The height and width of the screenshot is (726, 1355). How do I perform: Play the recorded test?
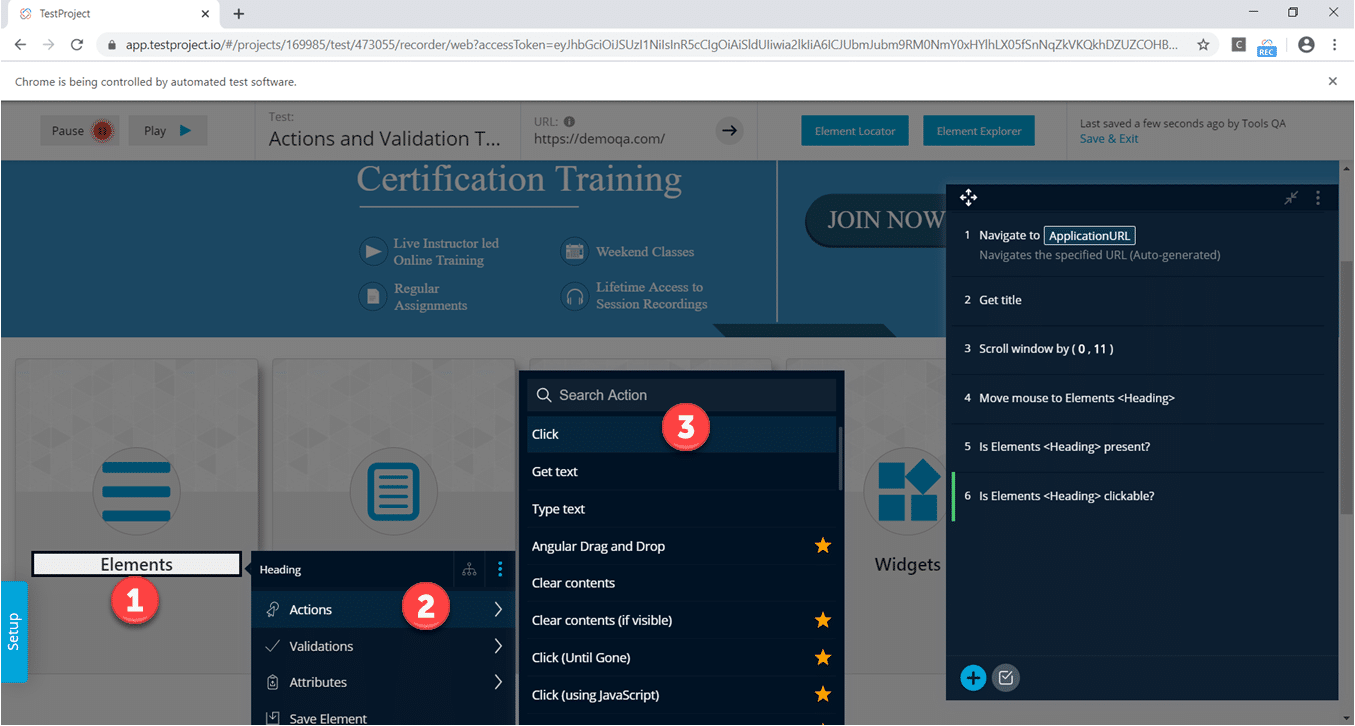[167, 131]
